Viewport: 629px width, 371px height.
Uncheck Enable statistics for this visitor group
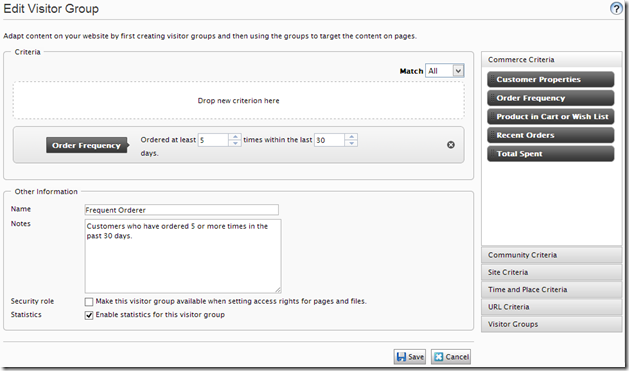click(x=89, y=315)
